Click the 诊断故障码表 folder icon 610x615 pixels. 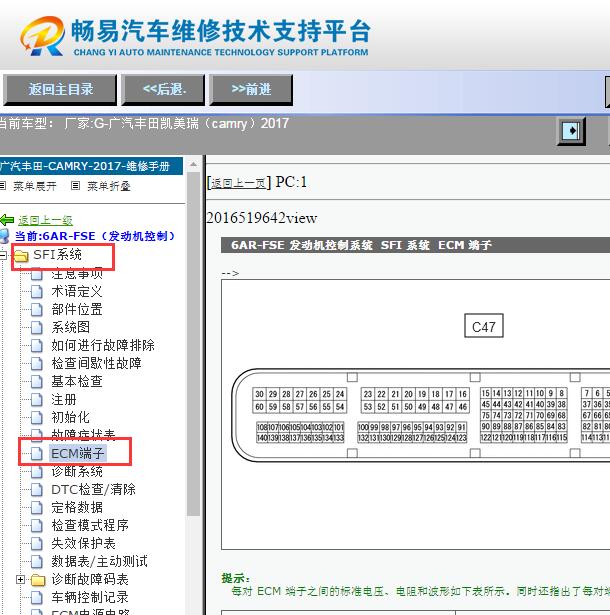[38, 580]
